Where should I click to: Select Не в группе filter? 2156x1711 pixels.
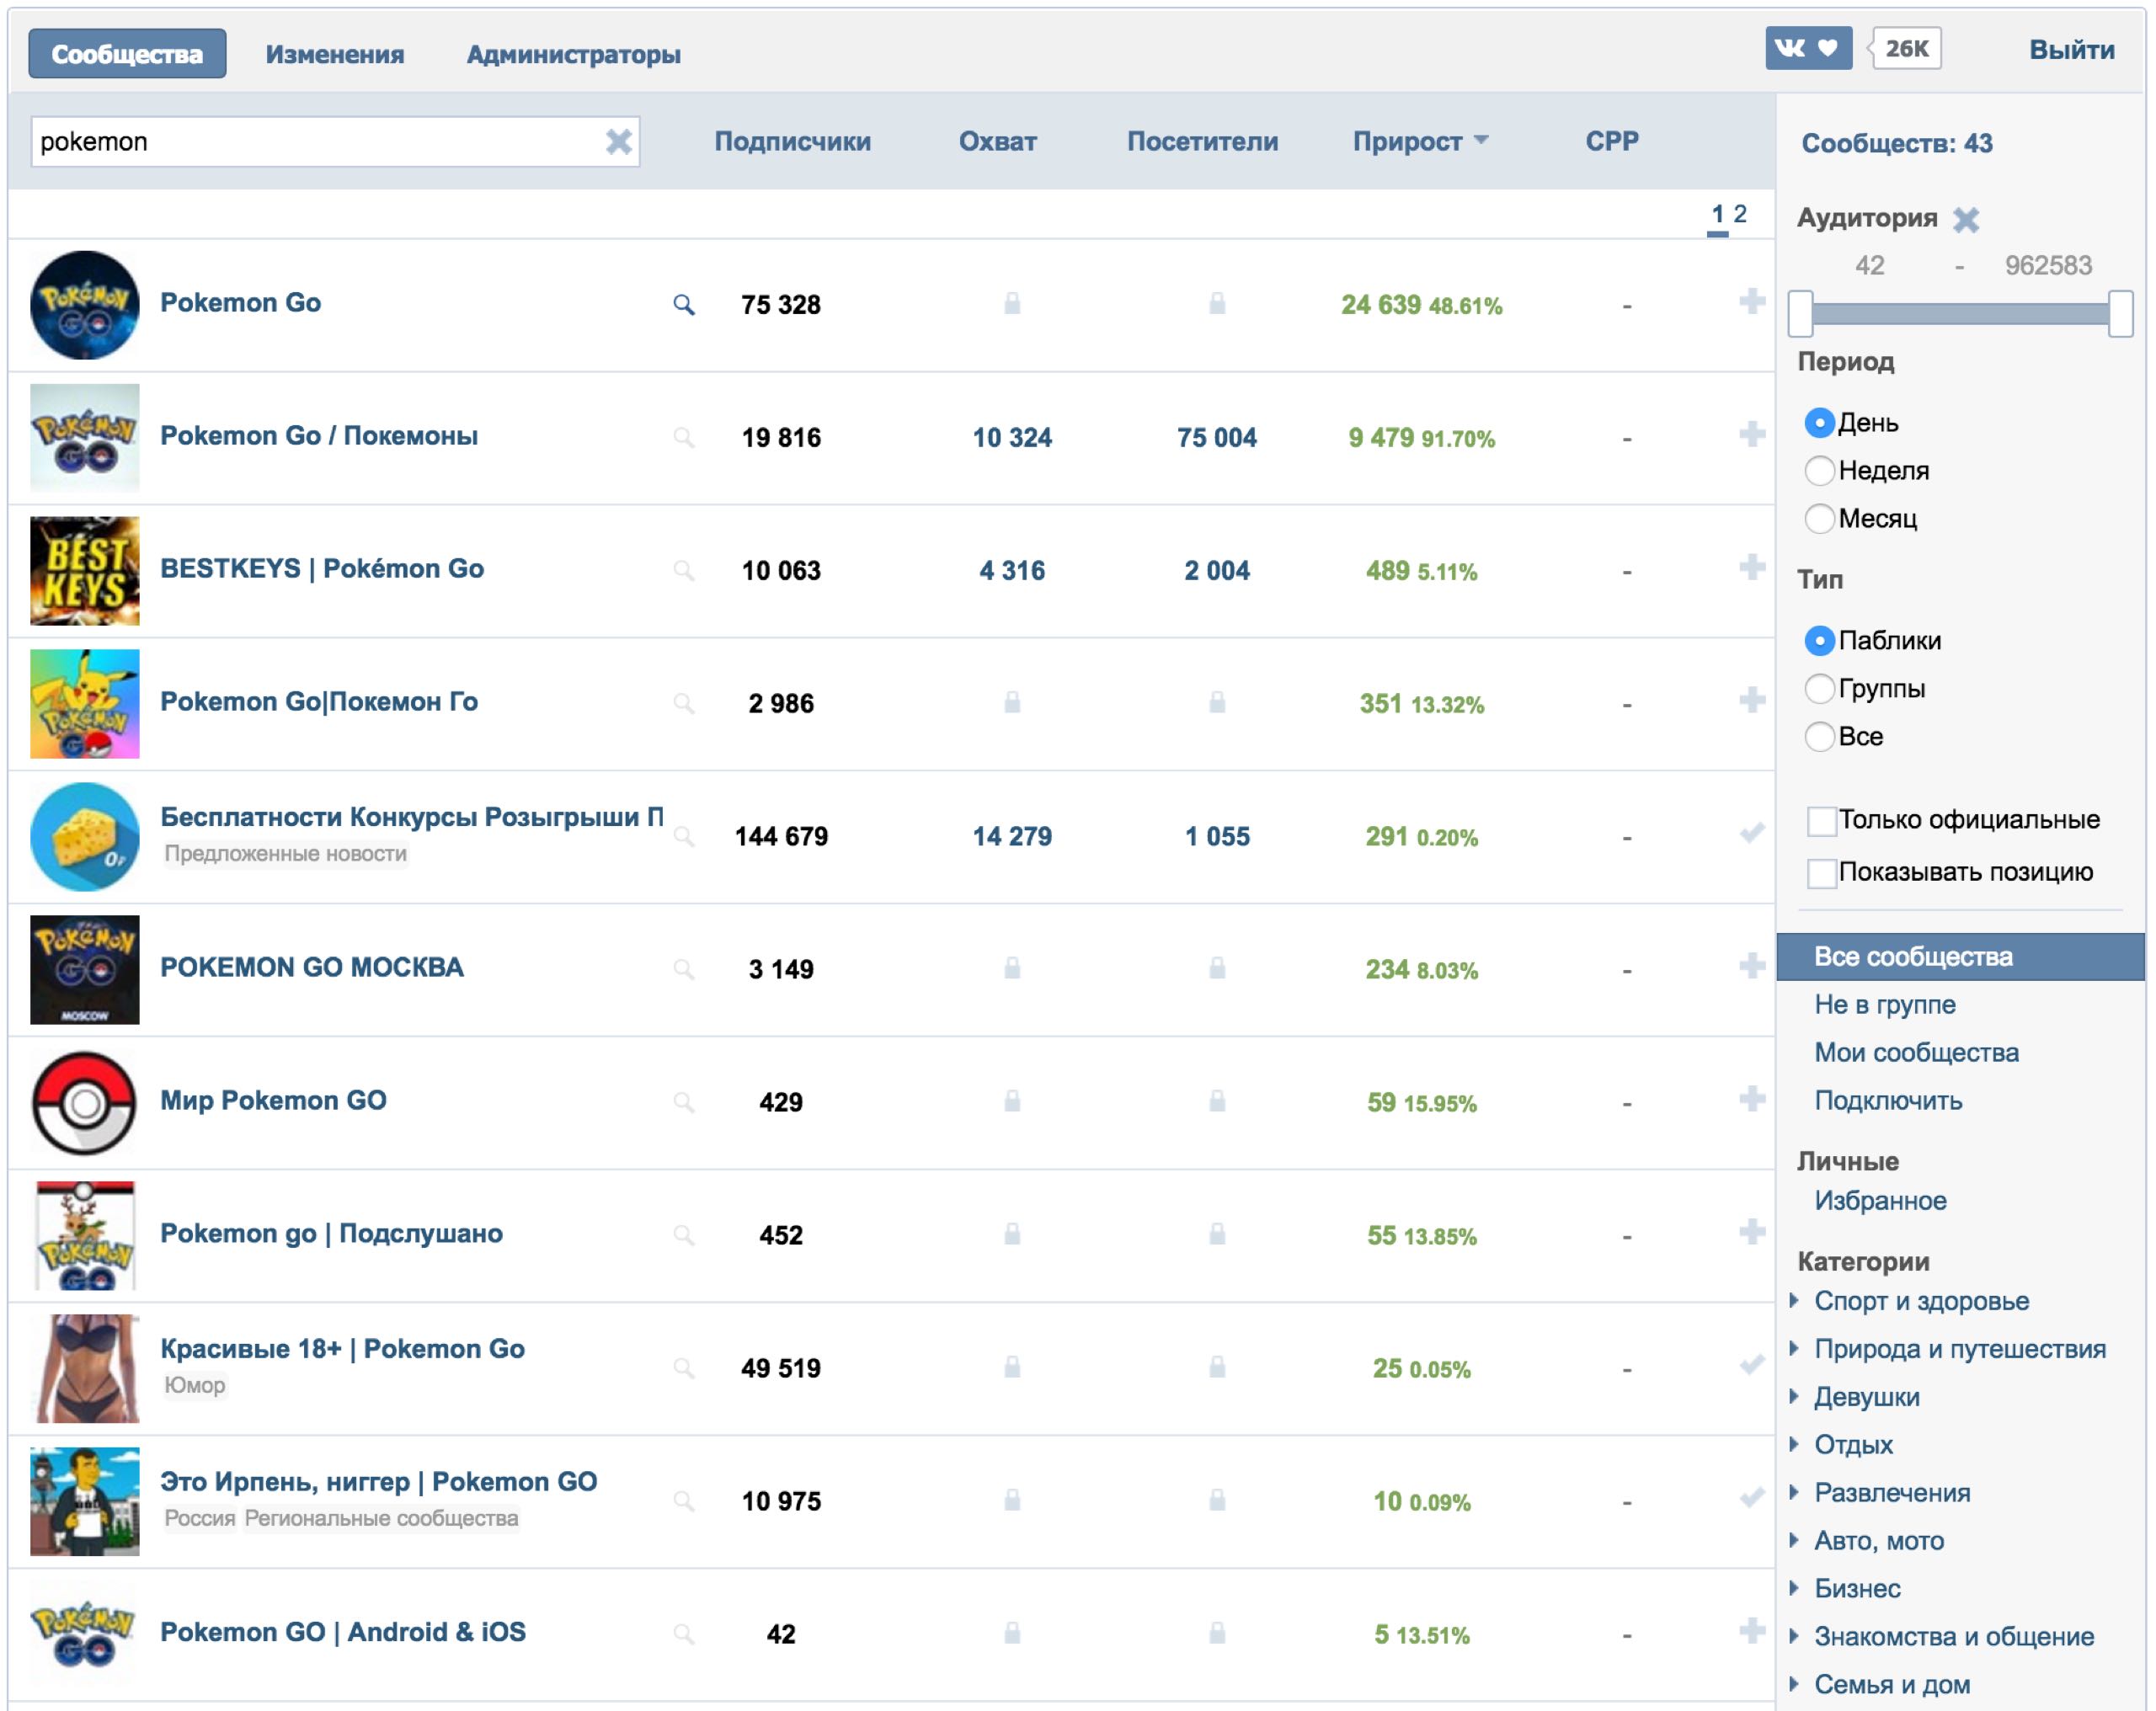click(1884, 1004)
